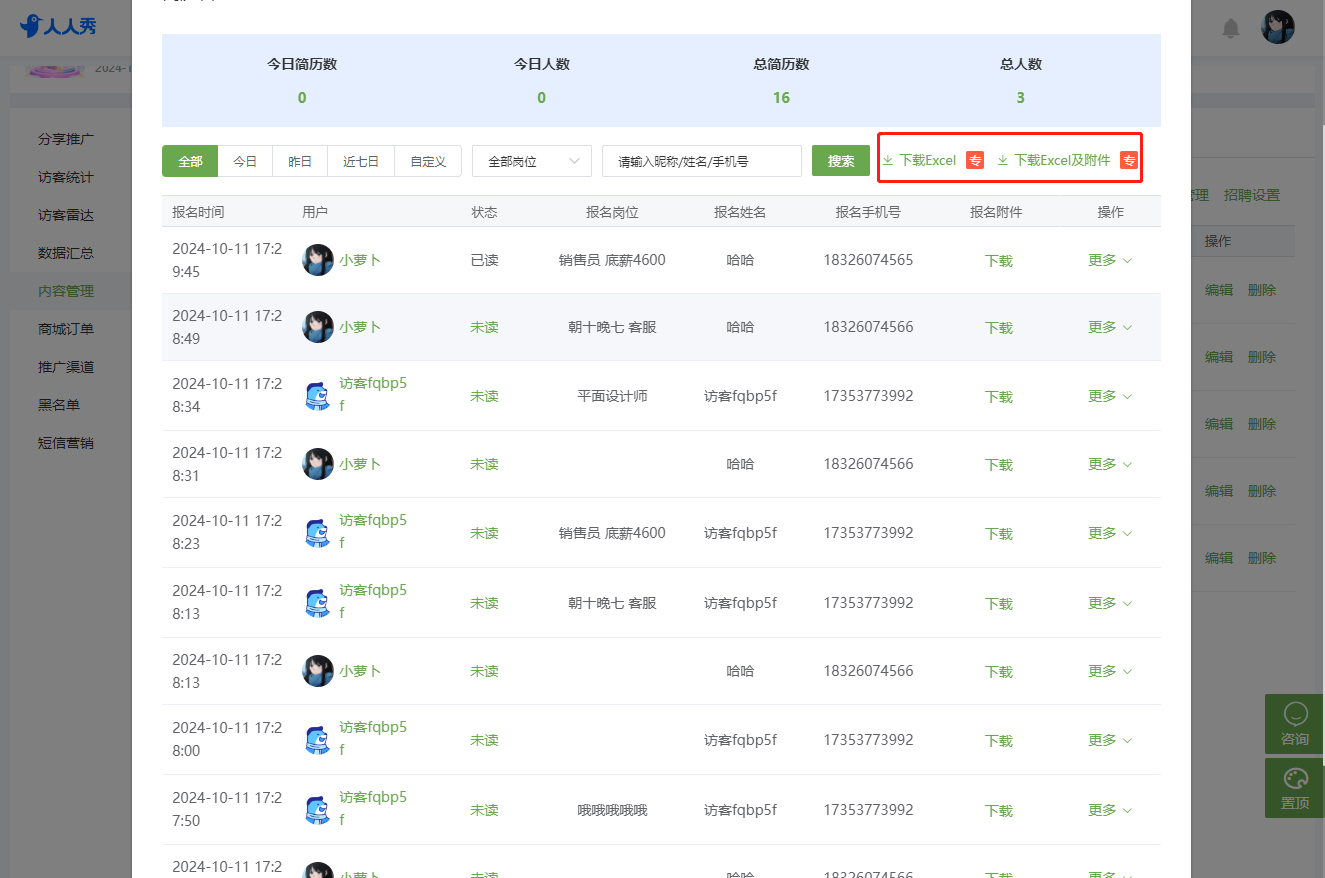
Task: Select the 昨日 time filter tab
Action: click(x=300, y=161)
